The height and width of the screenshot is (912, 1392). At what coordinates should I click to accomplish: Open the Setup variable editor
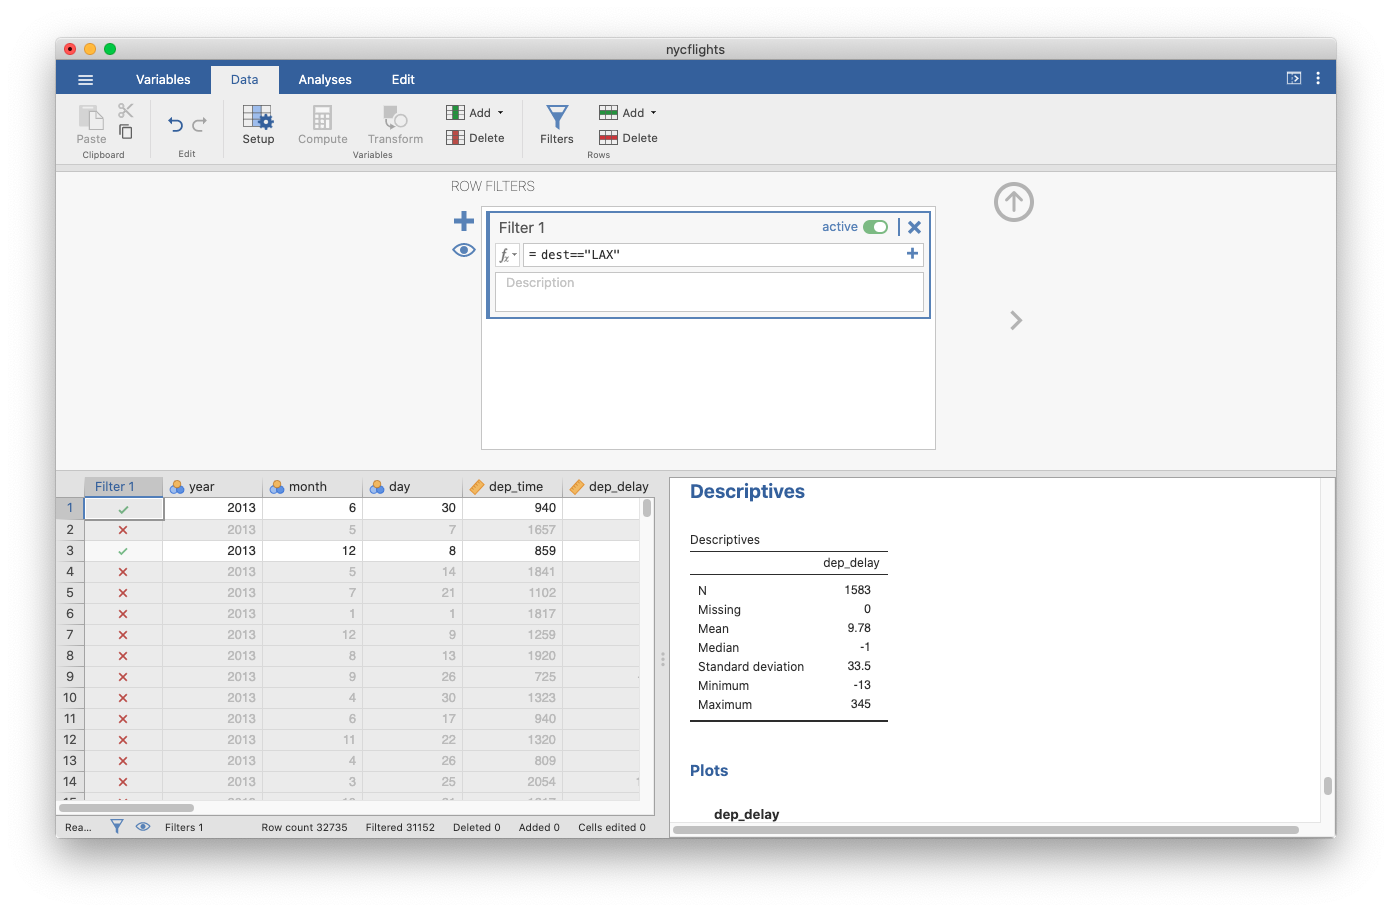tap(257, 124)
